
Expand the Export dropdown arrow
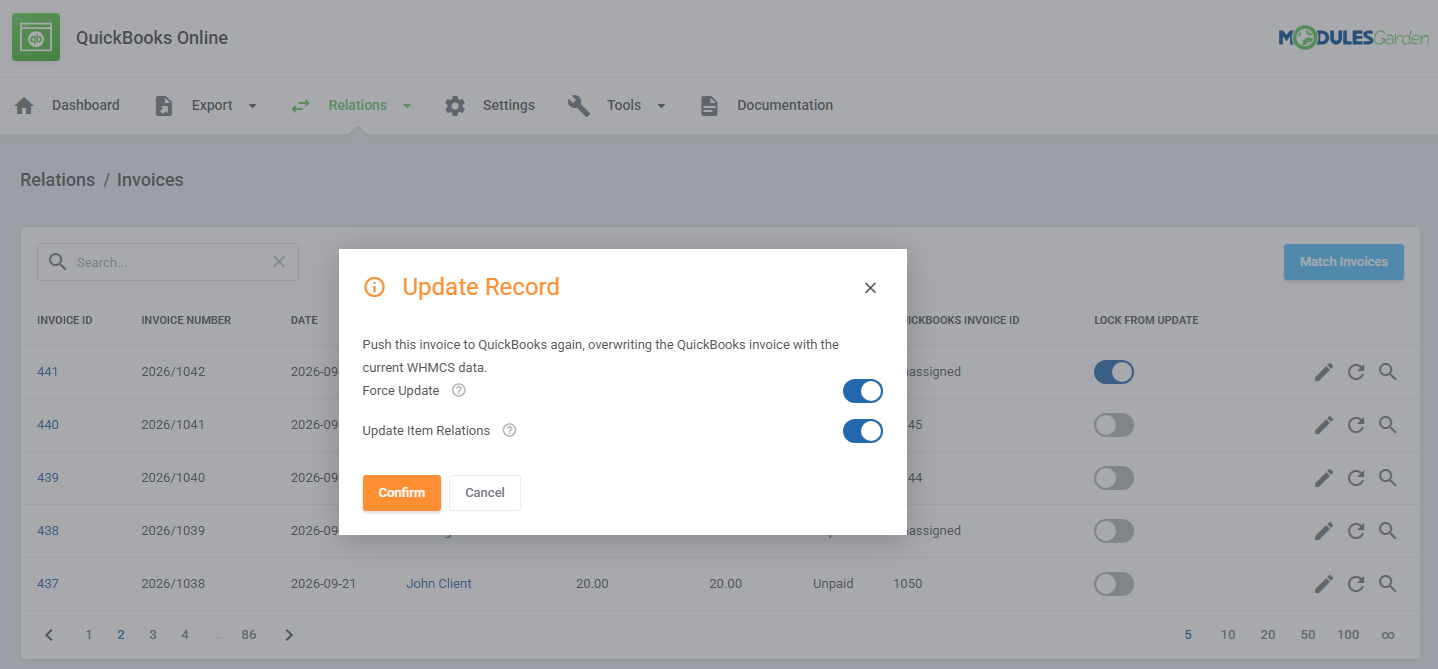(252, 106)
